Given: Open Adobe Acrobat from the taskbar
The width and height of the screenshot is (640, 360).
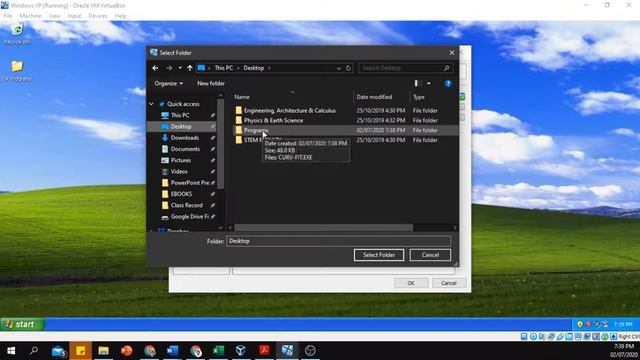Looking at the screenshot, I should [x=264, y=351].
